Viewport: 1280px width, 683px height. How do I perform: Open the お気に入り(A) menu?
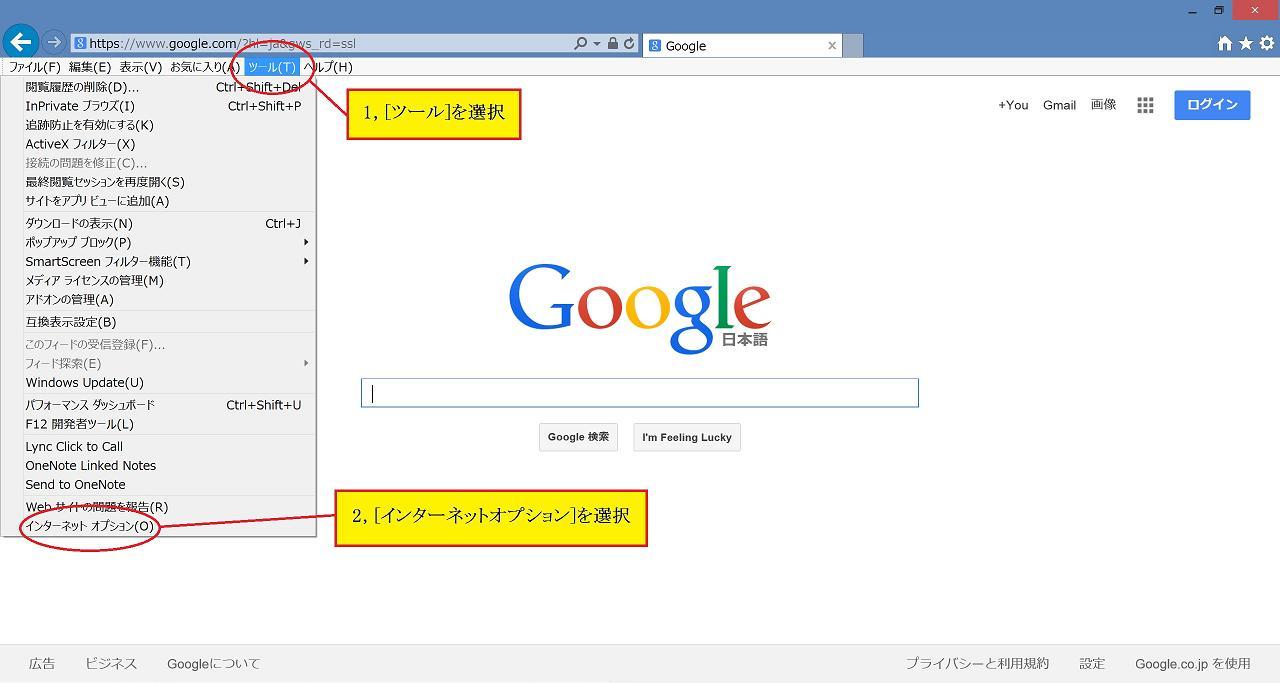coord(205,67)
